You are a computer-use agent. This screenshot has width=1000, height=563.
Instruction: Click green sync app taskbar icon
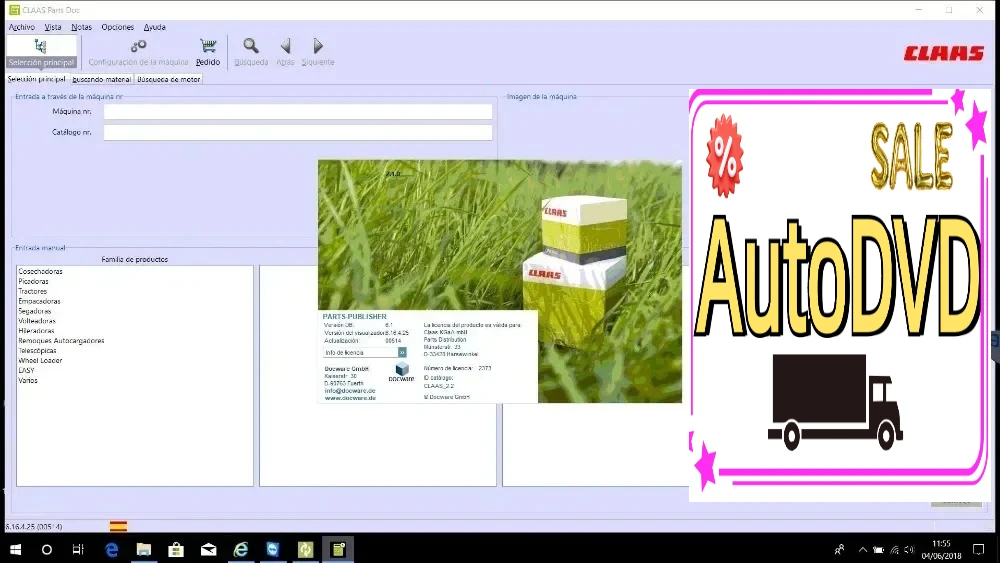[305, 549]
